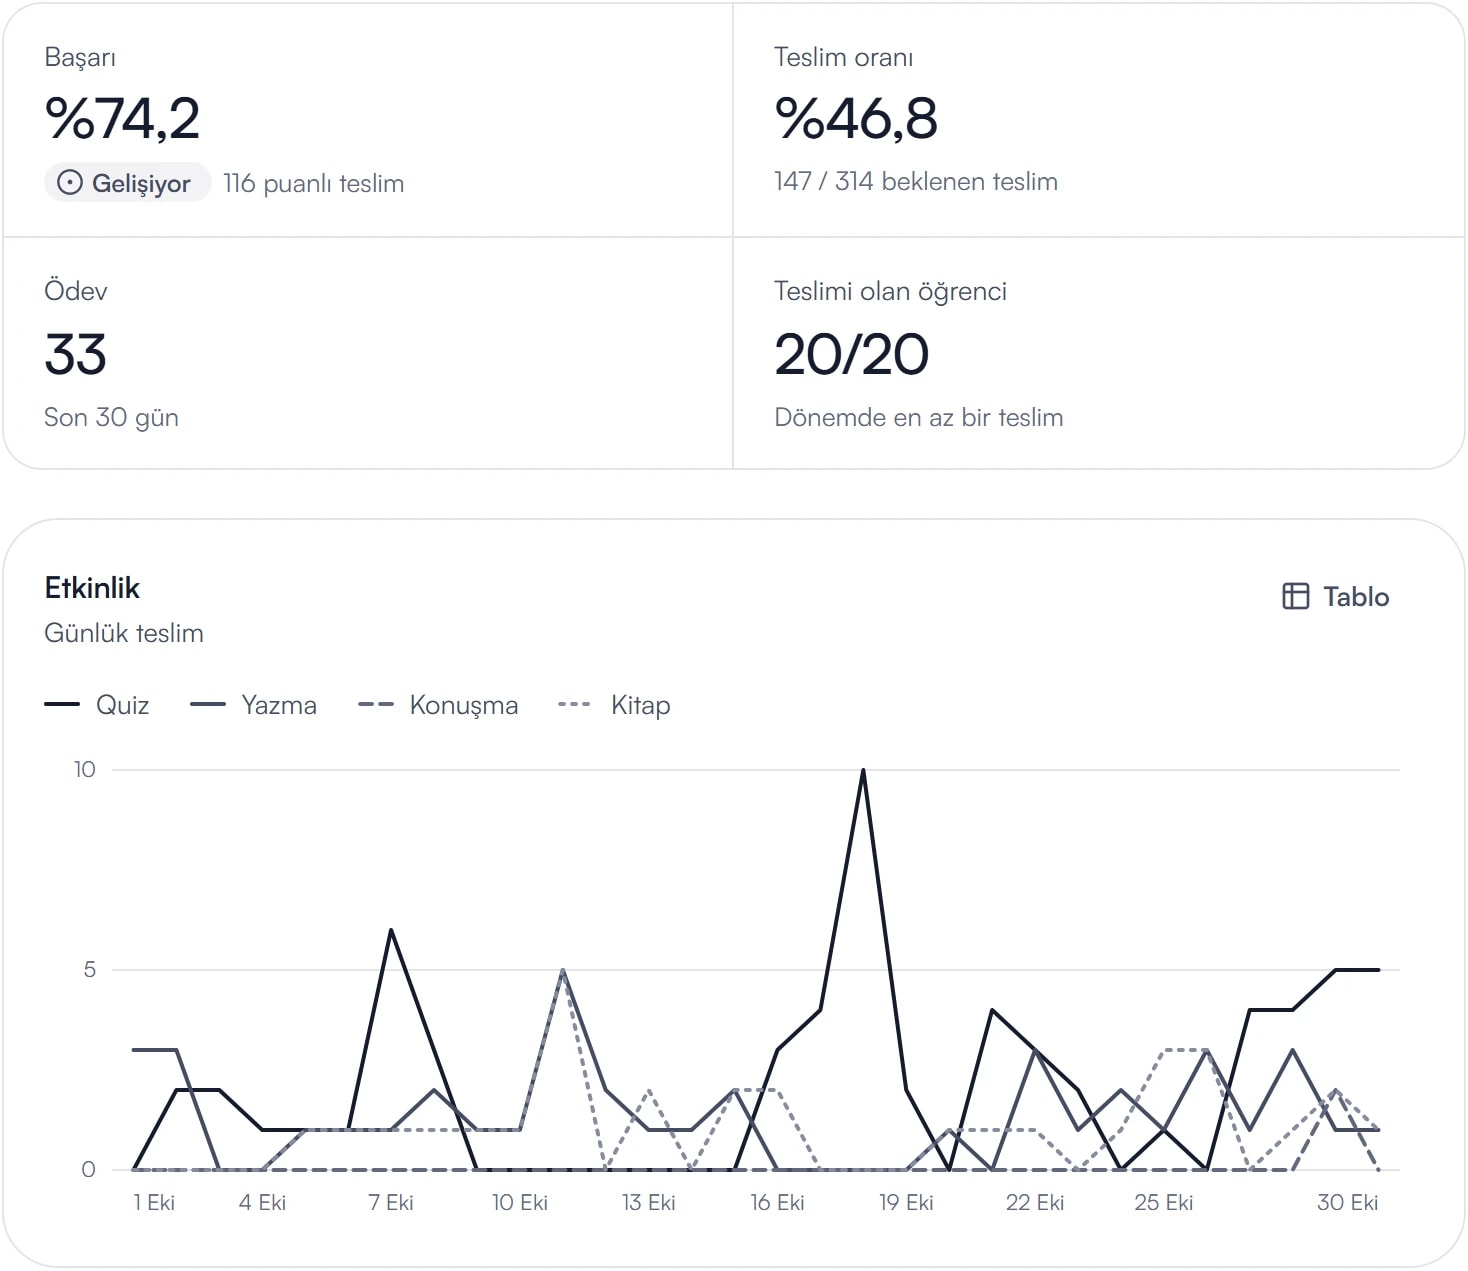
Task: Switch the chart to Tablo view
Action: tap(1336, 596)
